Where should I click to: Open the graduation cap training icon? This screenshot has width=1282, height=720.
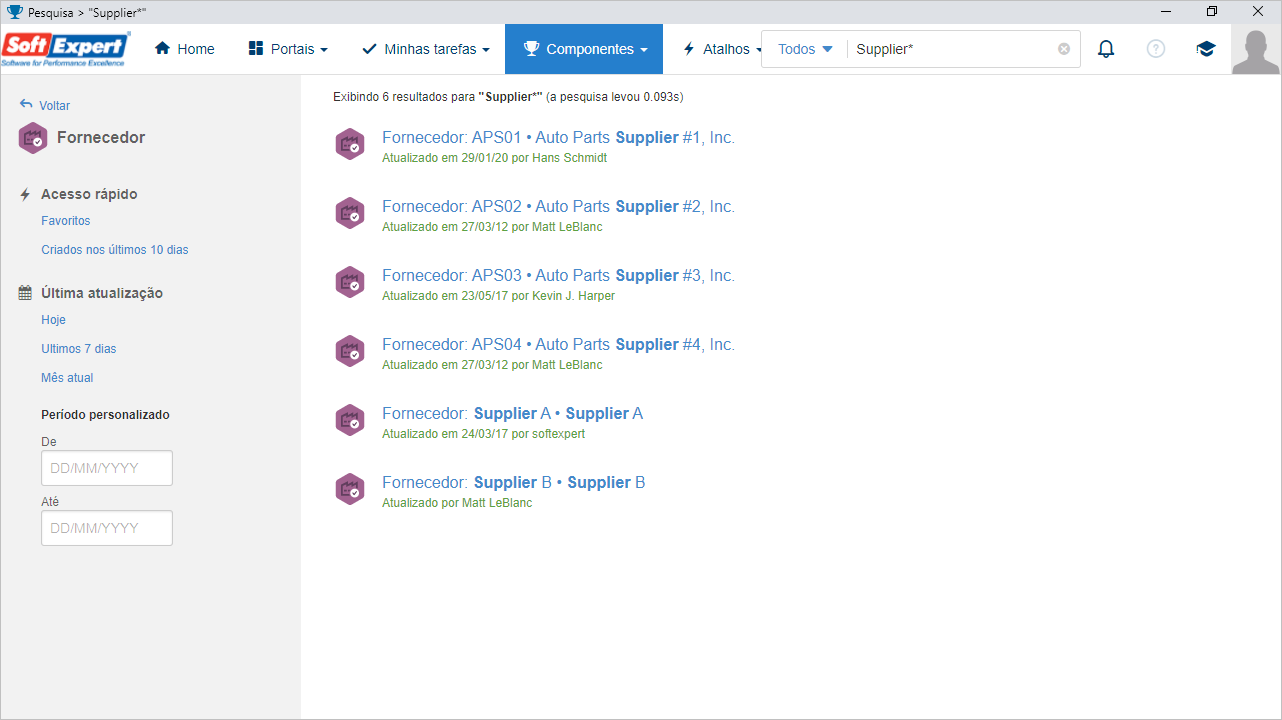pos(1206,49)
